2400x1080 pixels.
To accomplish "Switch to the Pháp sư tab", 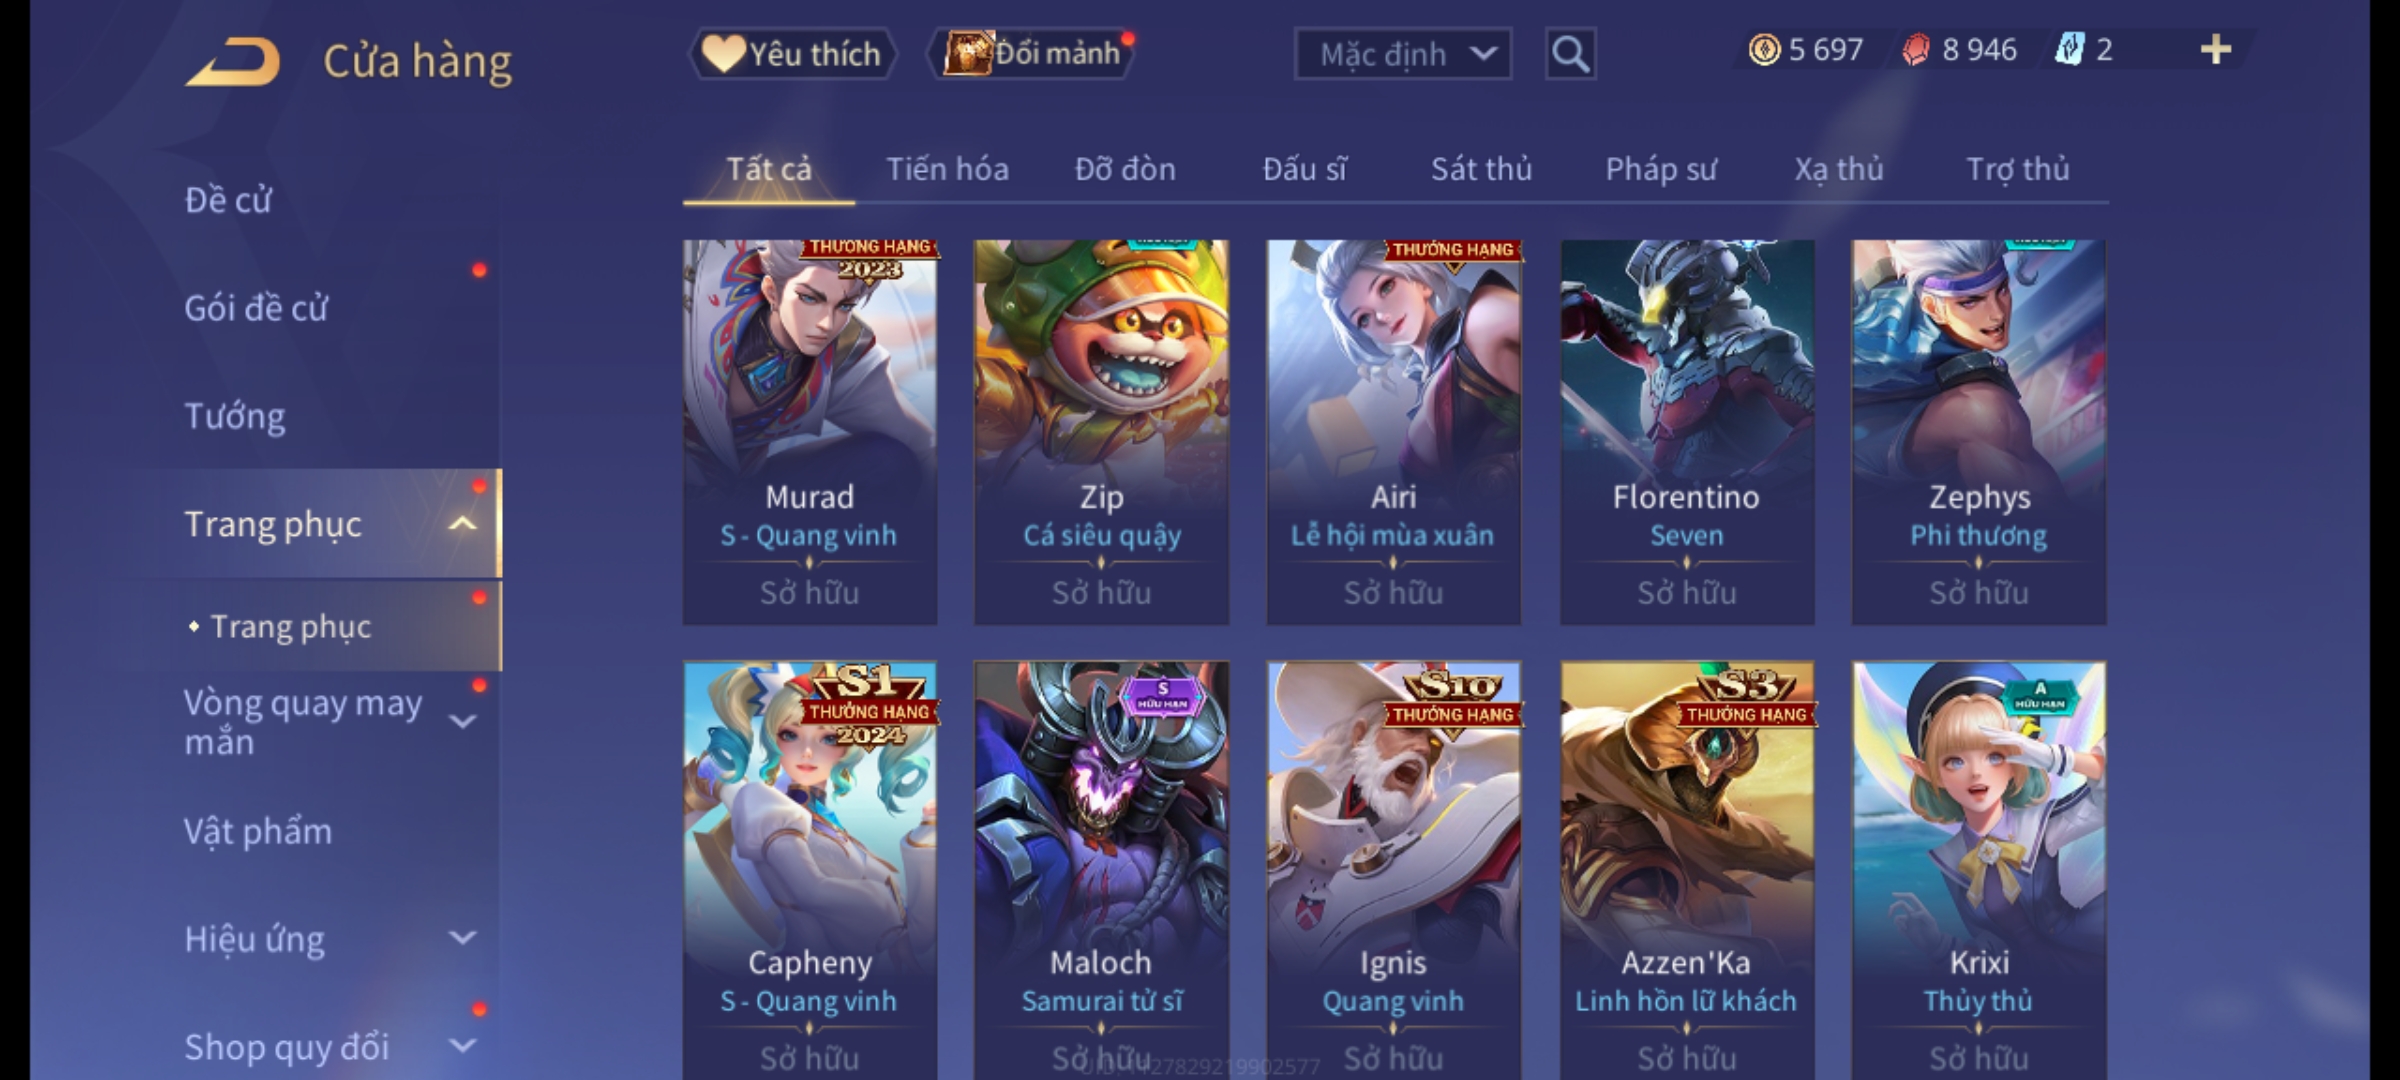I will pyautogui.click(x=1661, y=169).
